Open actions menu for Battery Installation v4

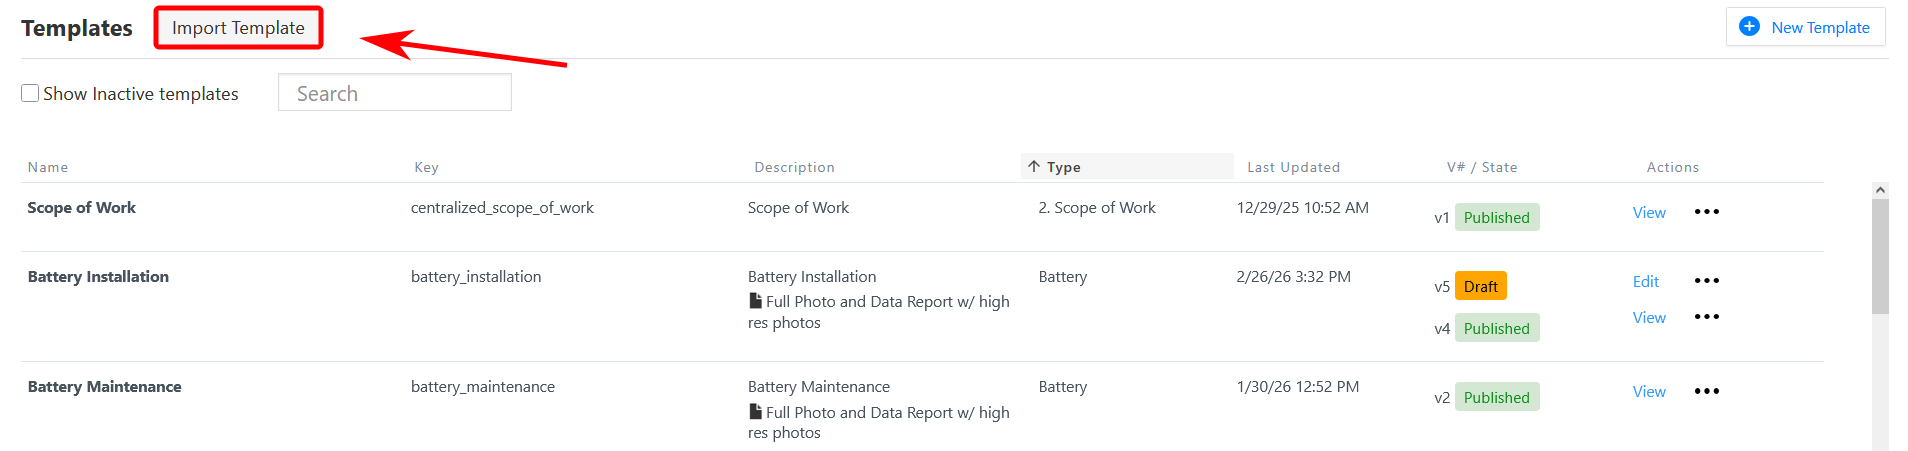[1706, 317]
